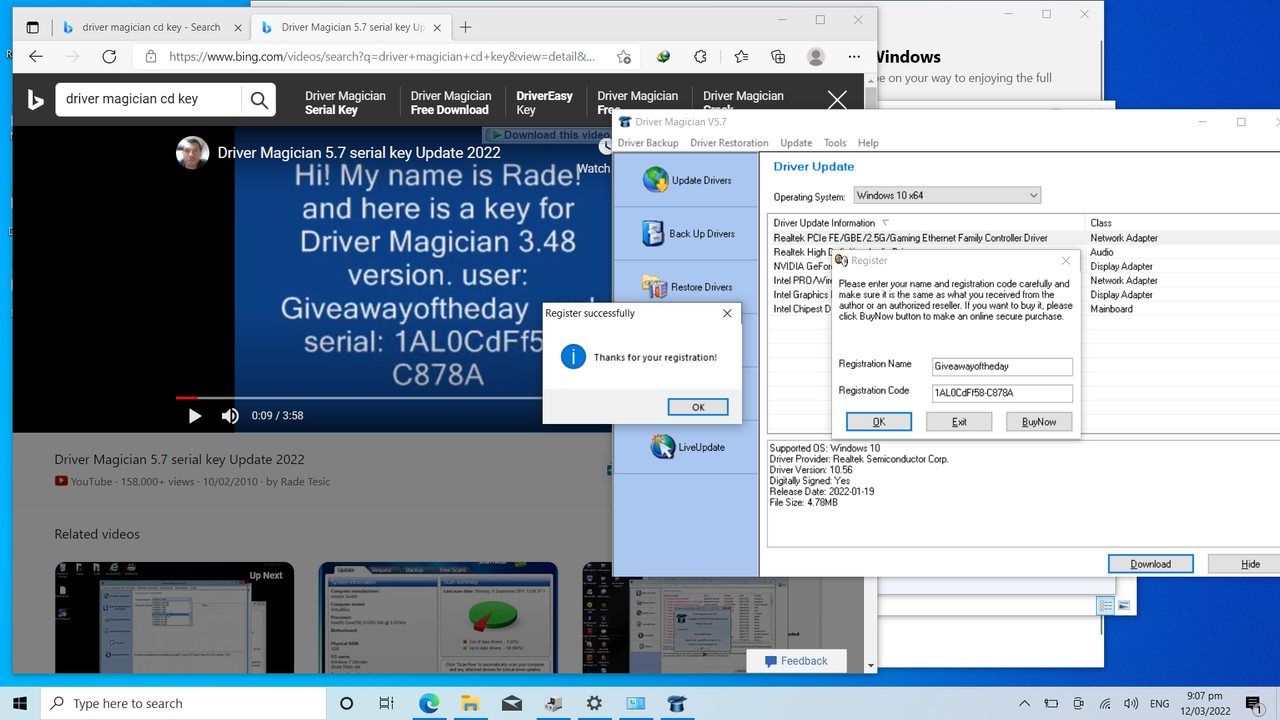Click Exit in the Register dialog
This screenshot has width=1280, height=720.
tap(959, 422)
